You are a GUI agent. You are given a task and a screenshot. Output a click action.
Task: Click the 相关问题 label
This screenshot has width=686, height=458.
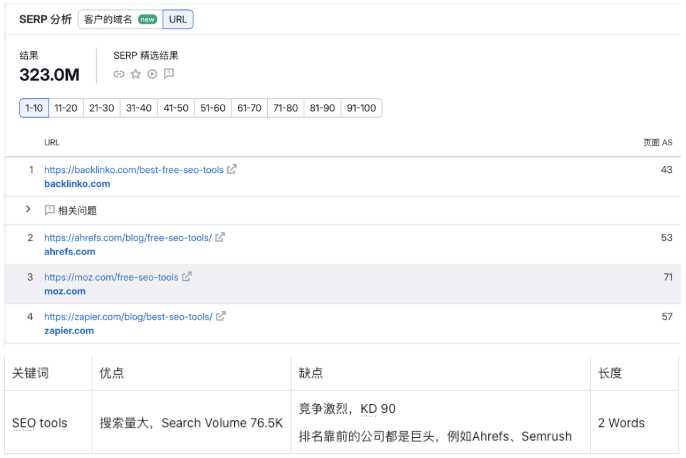77,210
